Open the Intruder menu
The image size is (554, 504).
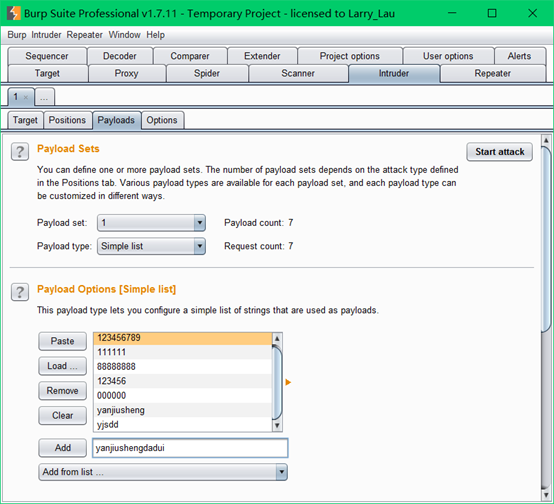point(46,35)
